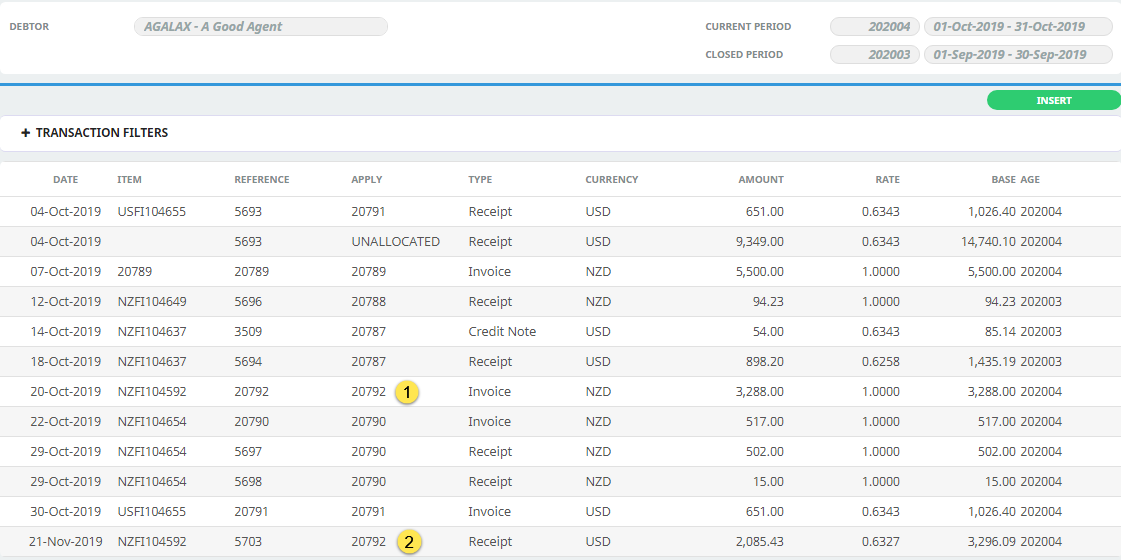Image resolution: width=1121 pixels, height=560 pixels.
Task: Click base value 85.14
Action: 1001,332
